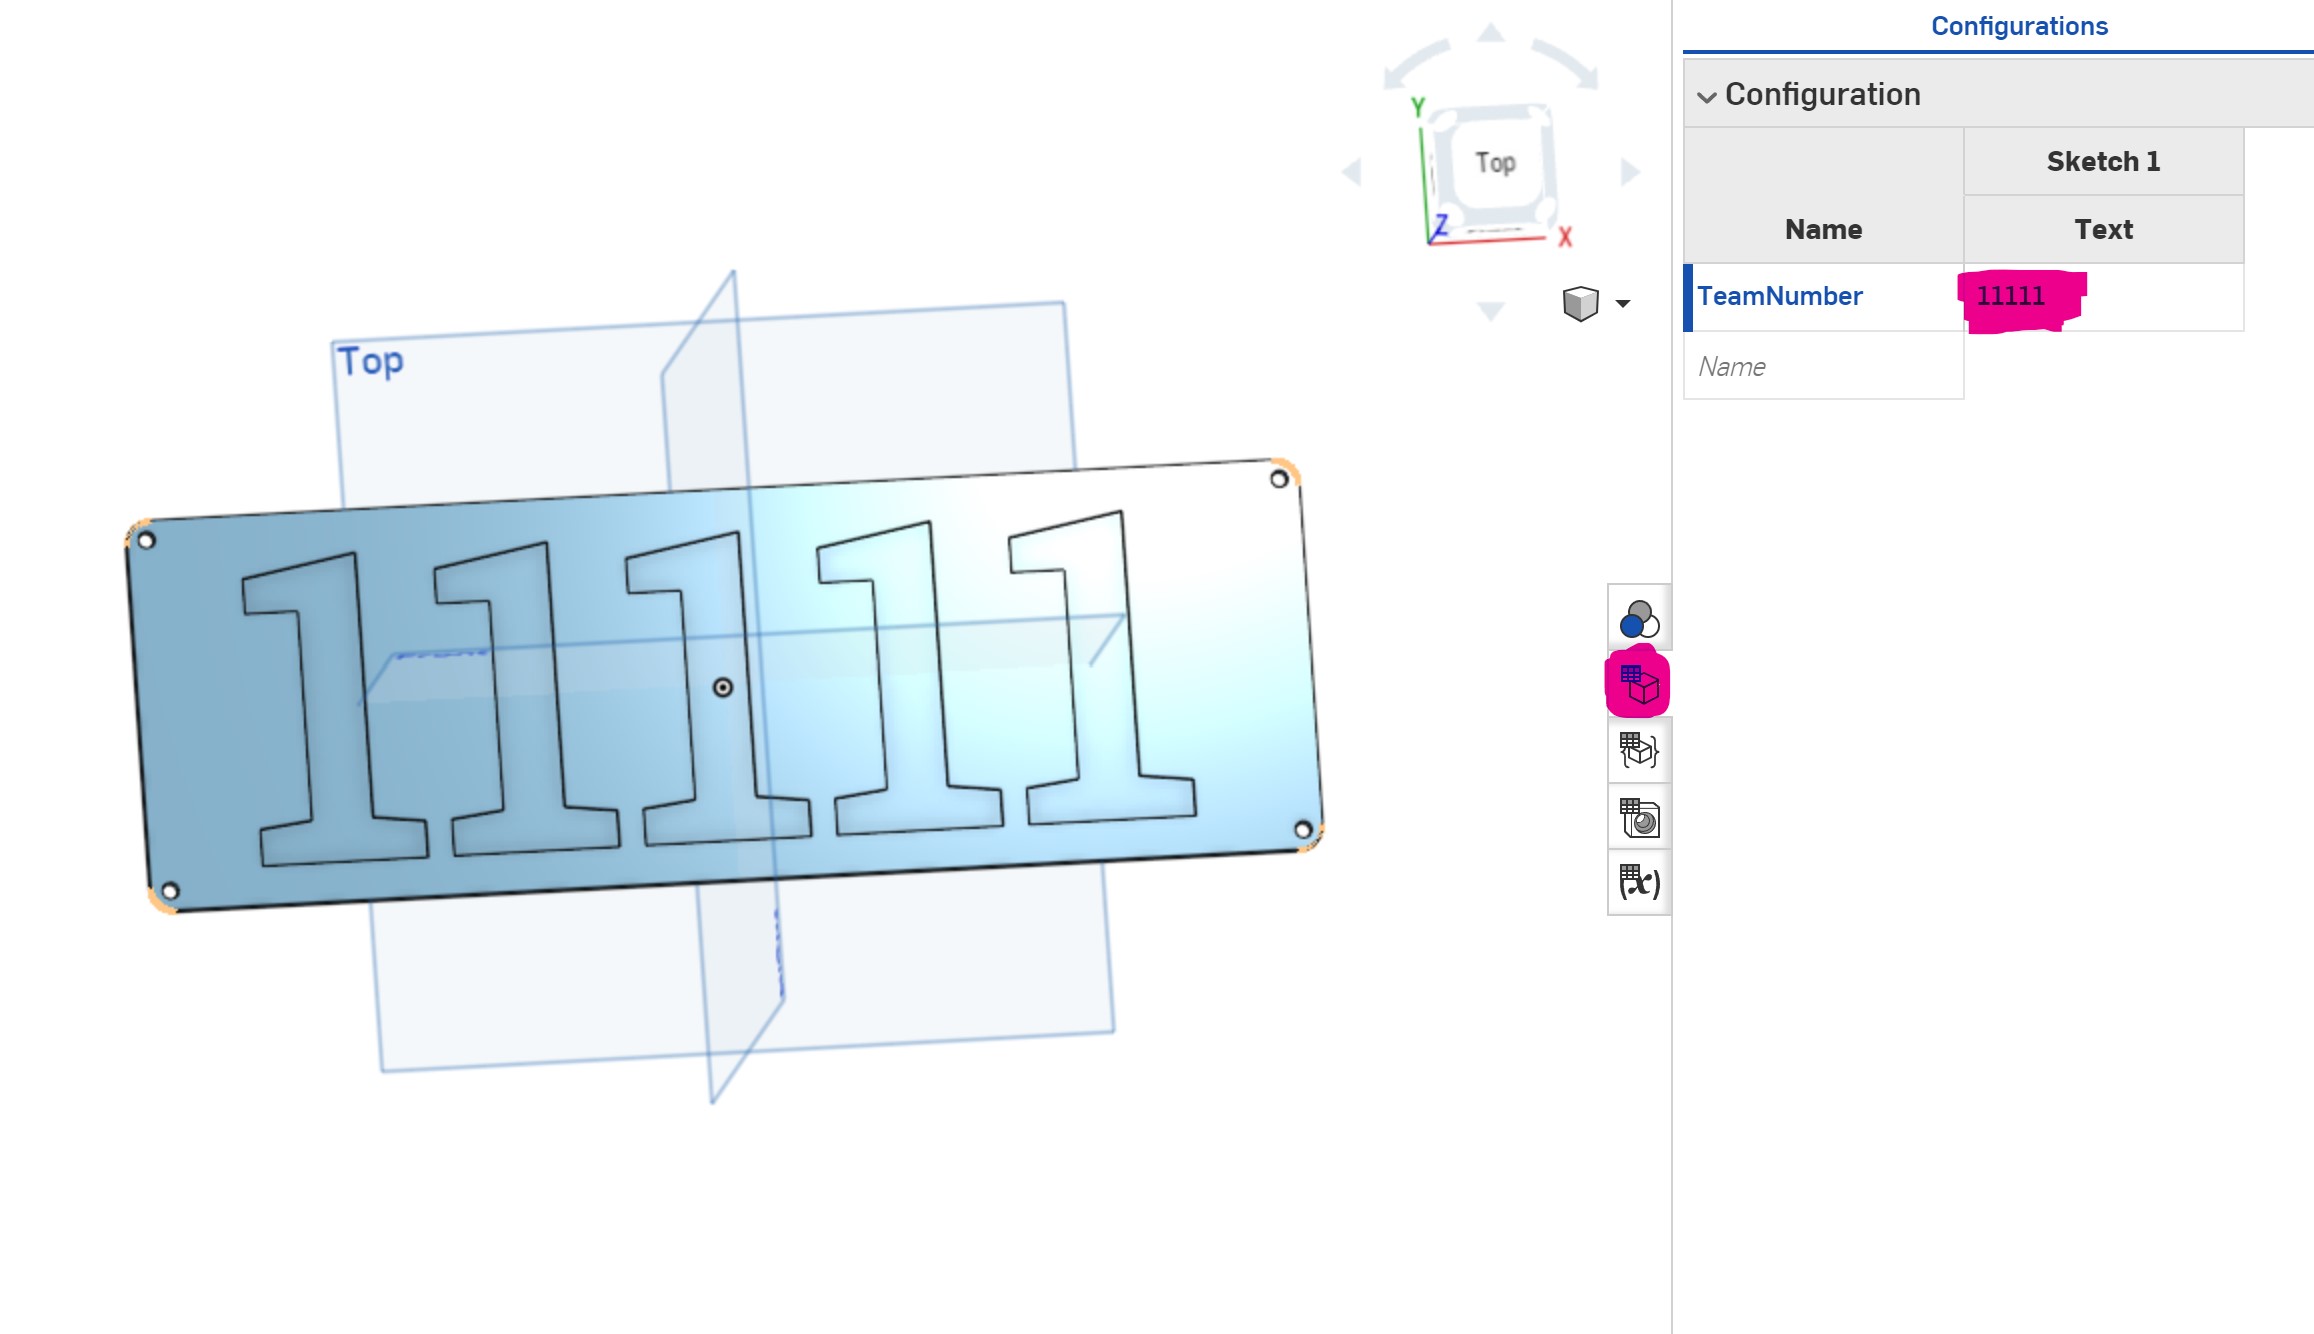Open the render mode dropdown arrow
The height and width of the screenshot is (1334, 2314).
(1623, 303)
